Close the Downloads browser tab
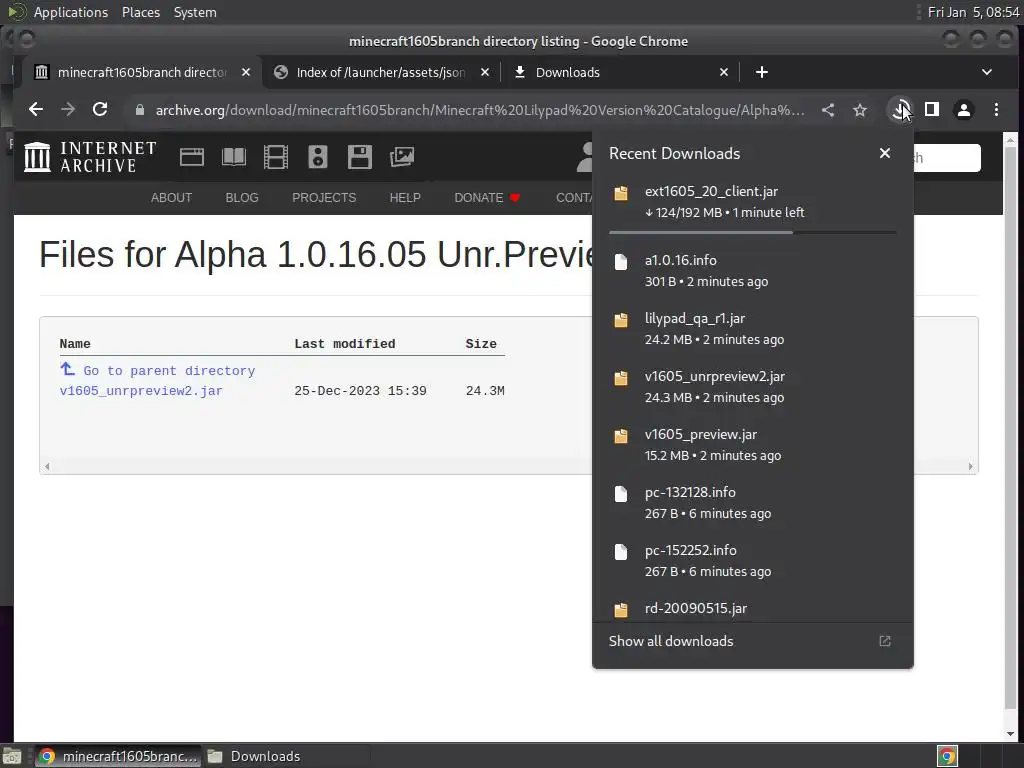This screenshot has width=1024, height=768. tap(724, 72)
